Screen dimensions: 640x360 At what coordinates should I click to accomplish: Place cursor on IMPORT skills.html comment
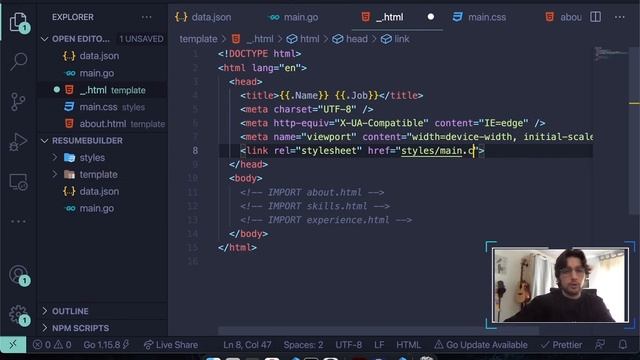coord(314,206)
